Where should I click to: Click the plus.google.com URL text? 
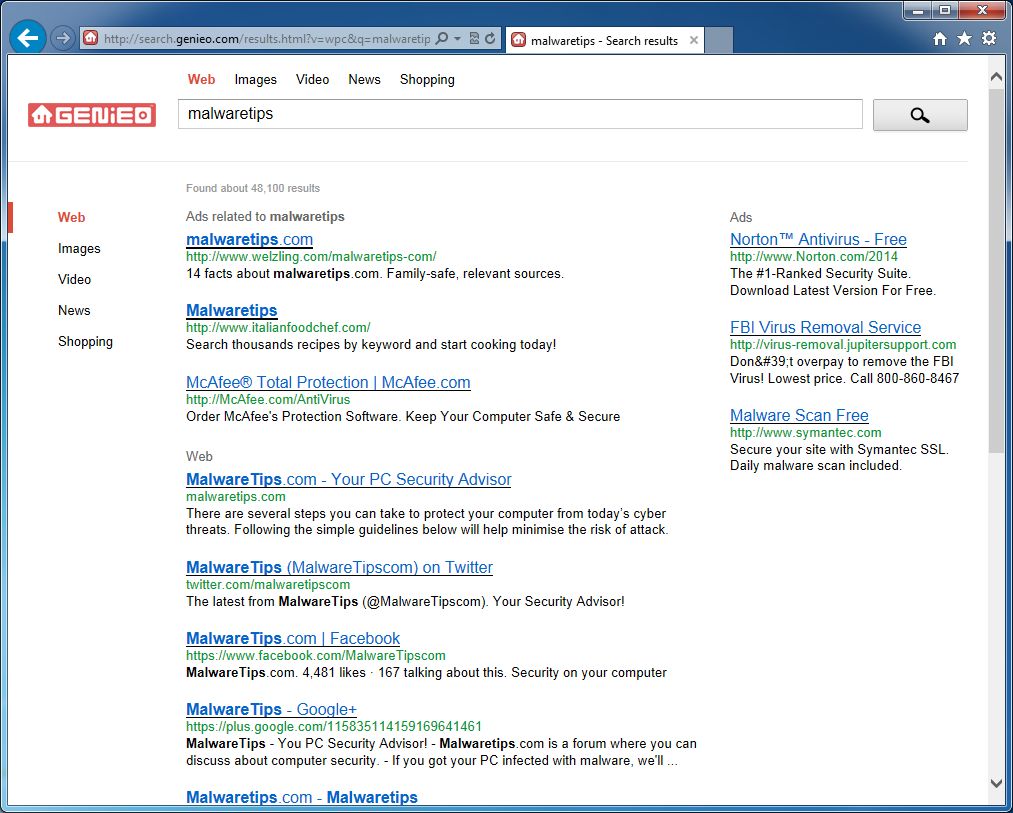click(x=334, y=726)
